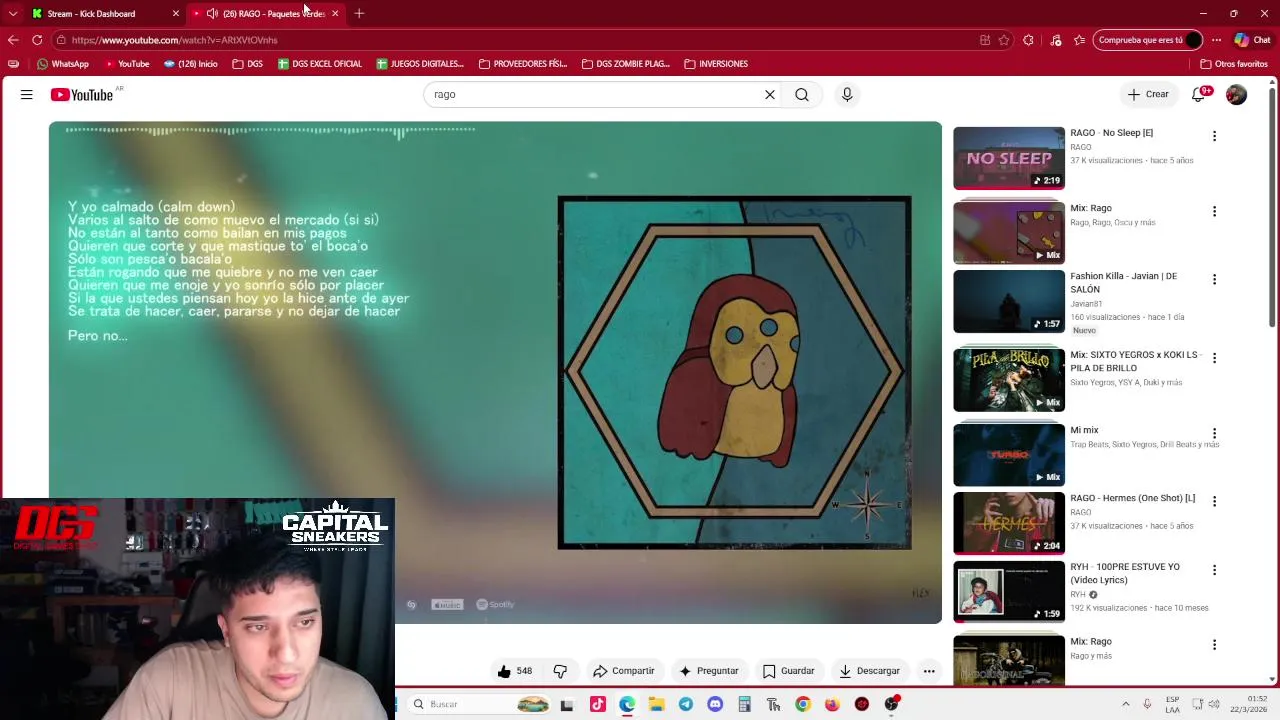1280x720 pixels.
Task: Open JUEGOS DIGITALES bookmark
Action: 420,64
